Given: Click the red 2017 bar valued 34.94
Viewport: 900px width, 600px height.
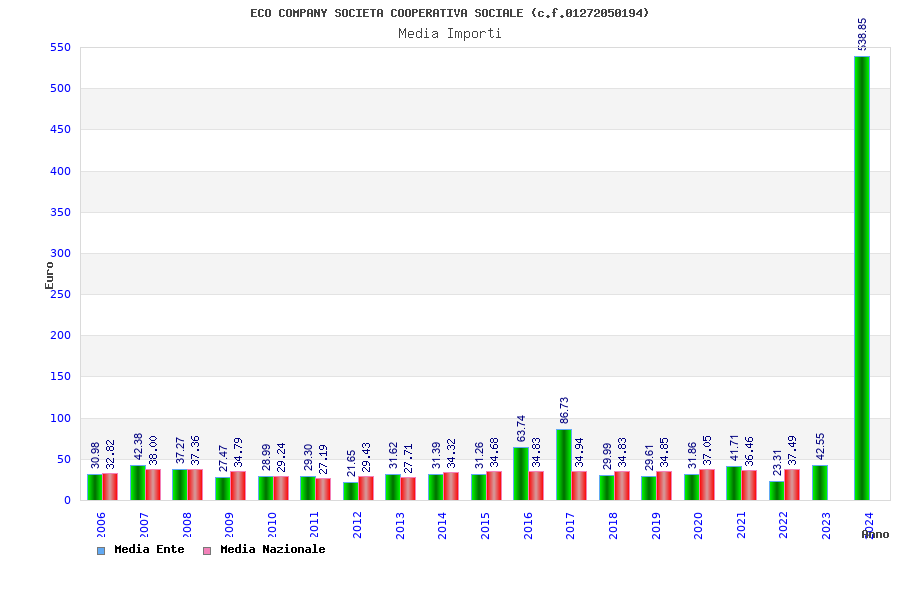Looking at the screenshot, I should pyautogui.click(x=579, y=486).
